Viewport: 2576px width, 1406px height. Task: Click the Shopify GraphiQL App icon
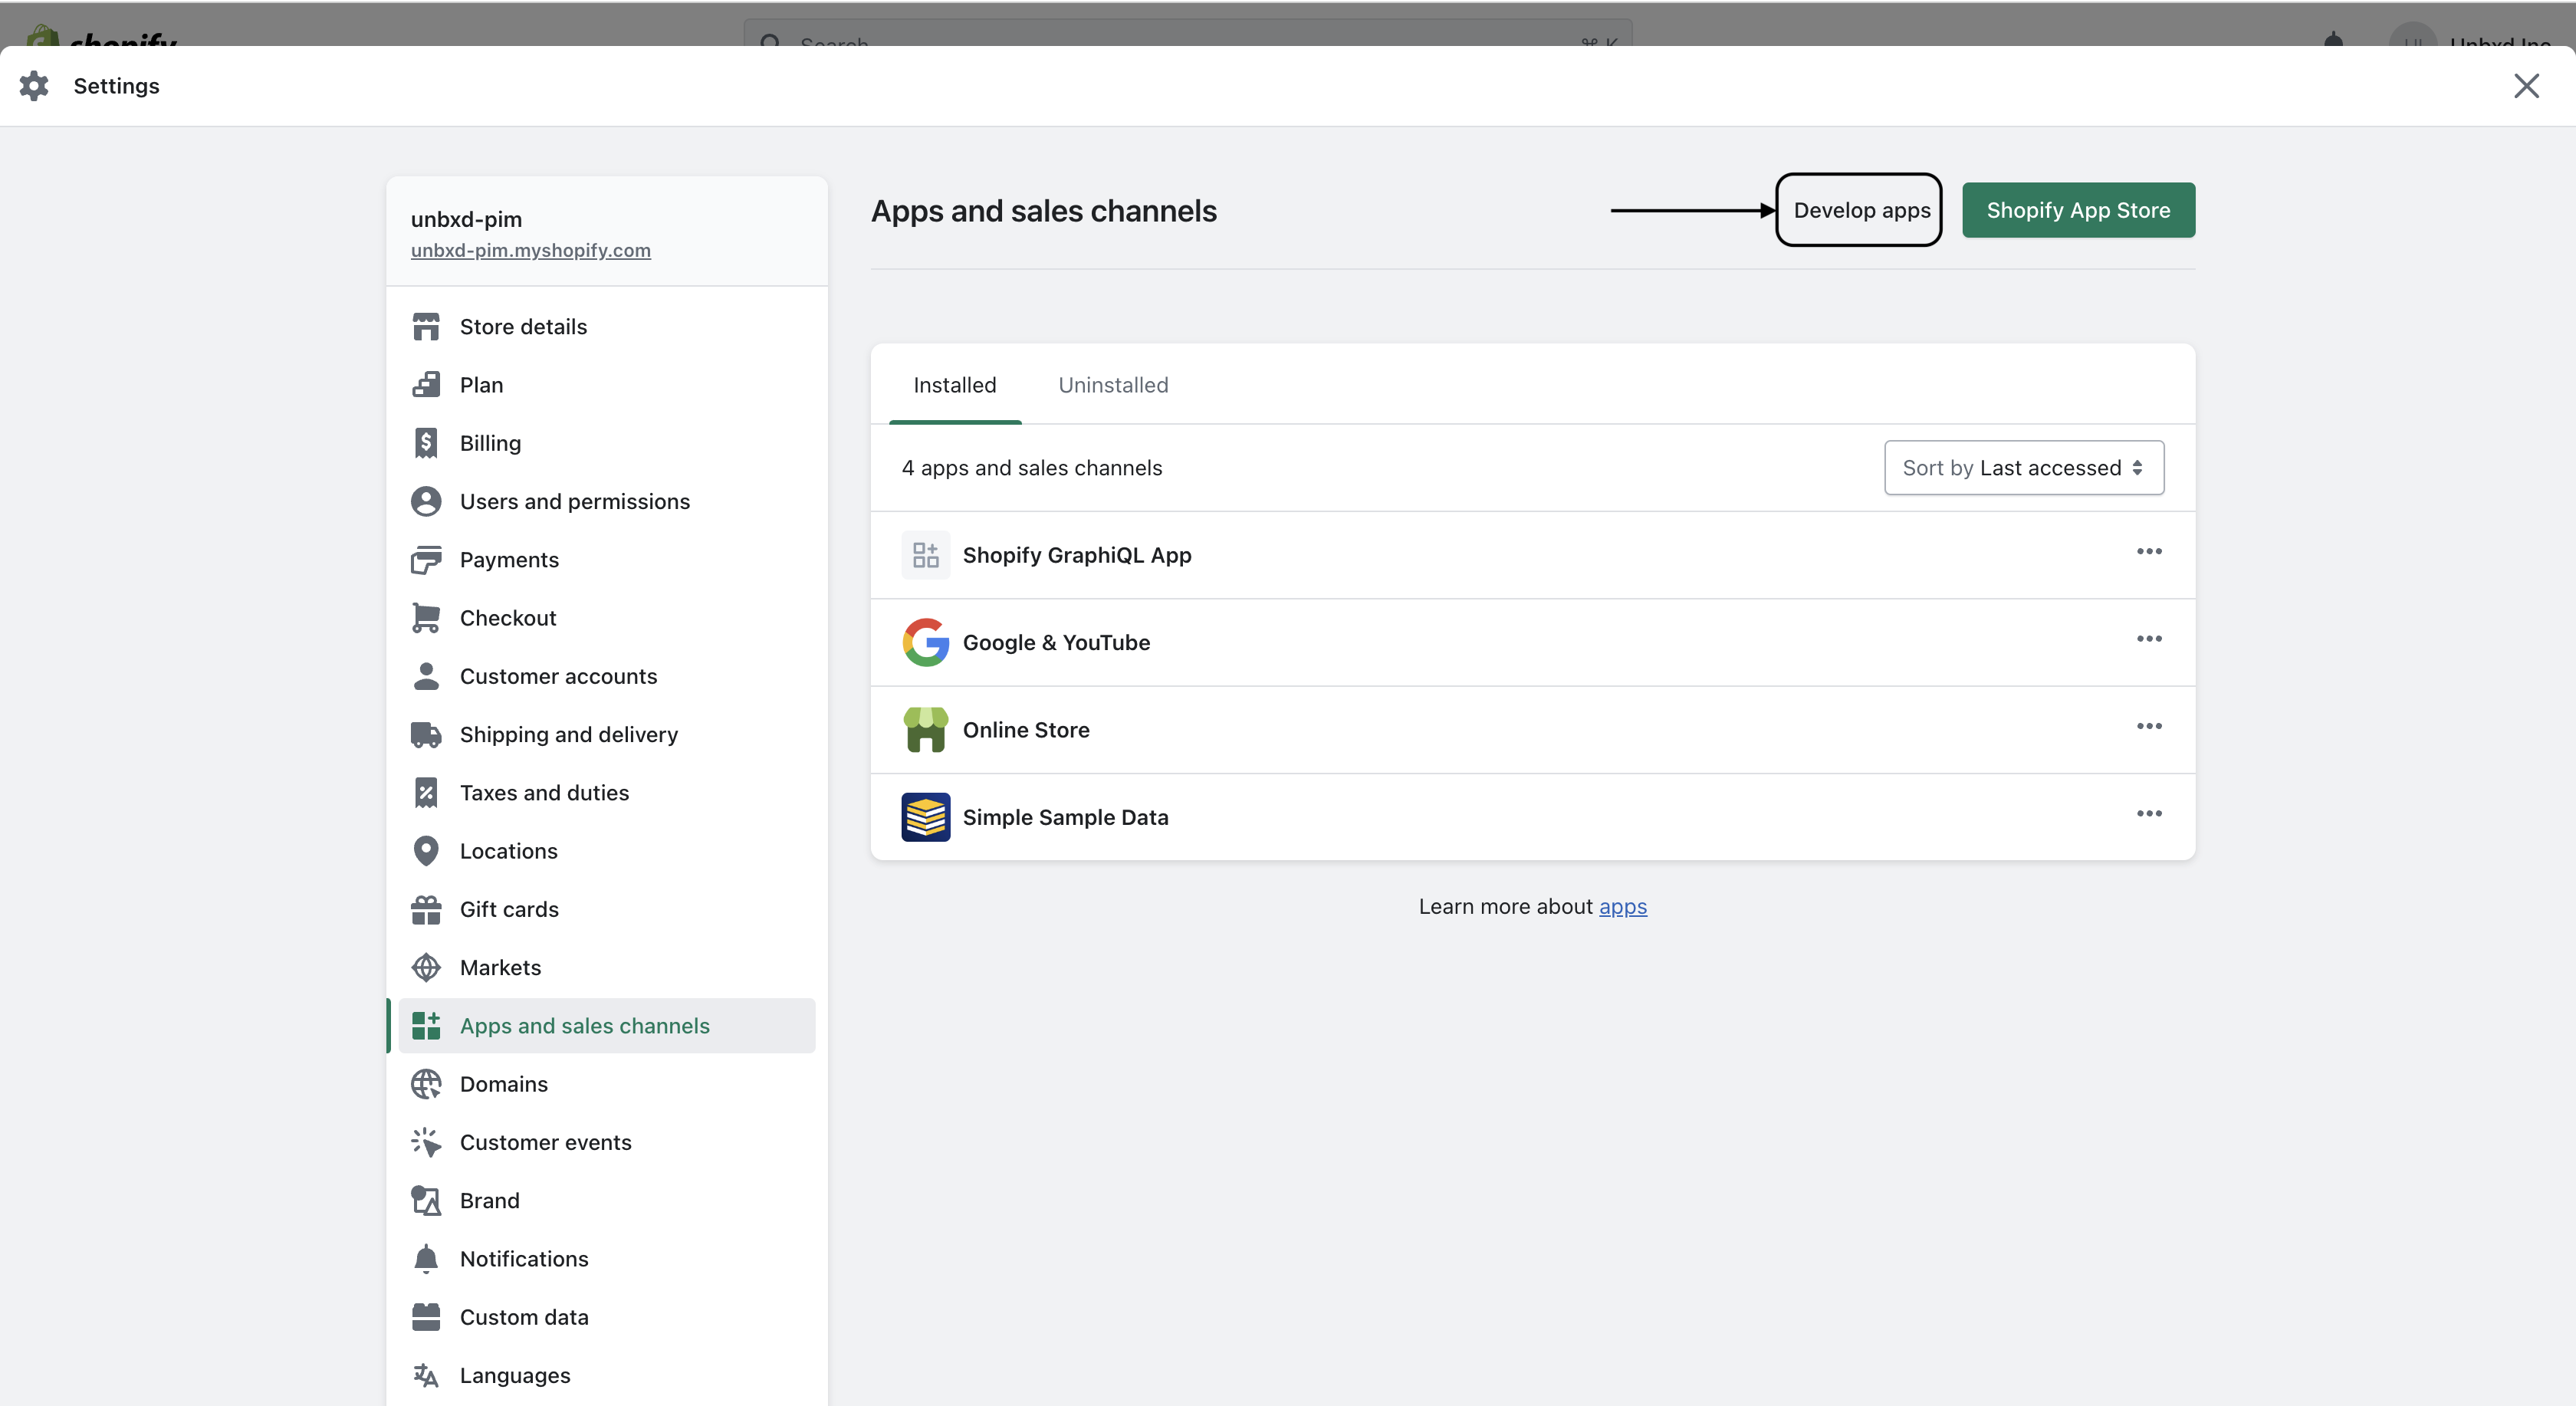tap(926, 555)
